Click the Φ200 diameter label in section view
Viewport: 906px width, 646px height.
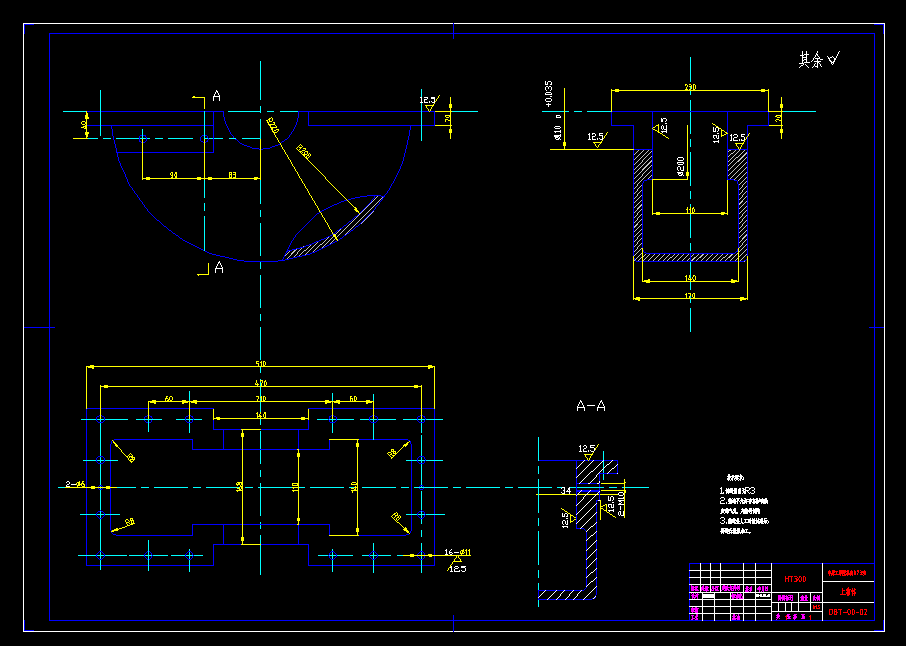(x=679, y=165)
